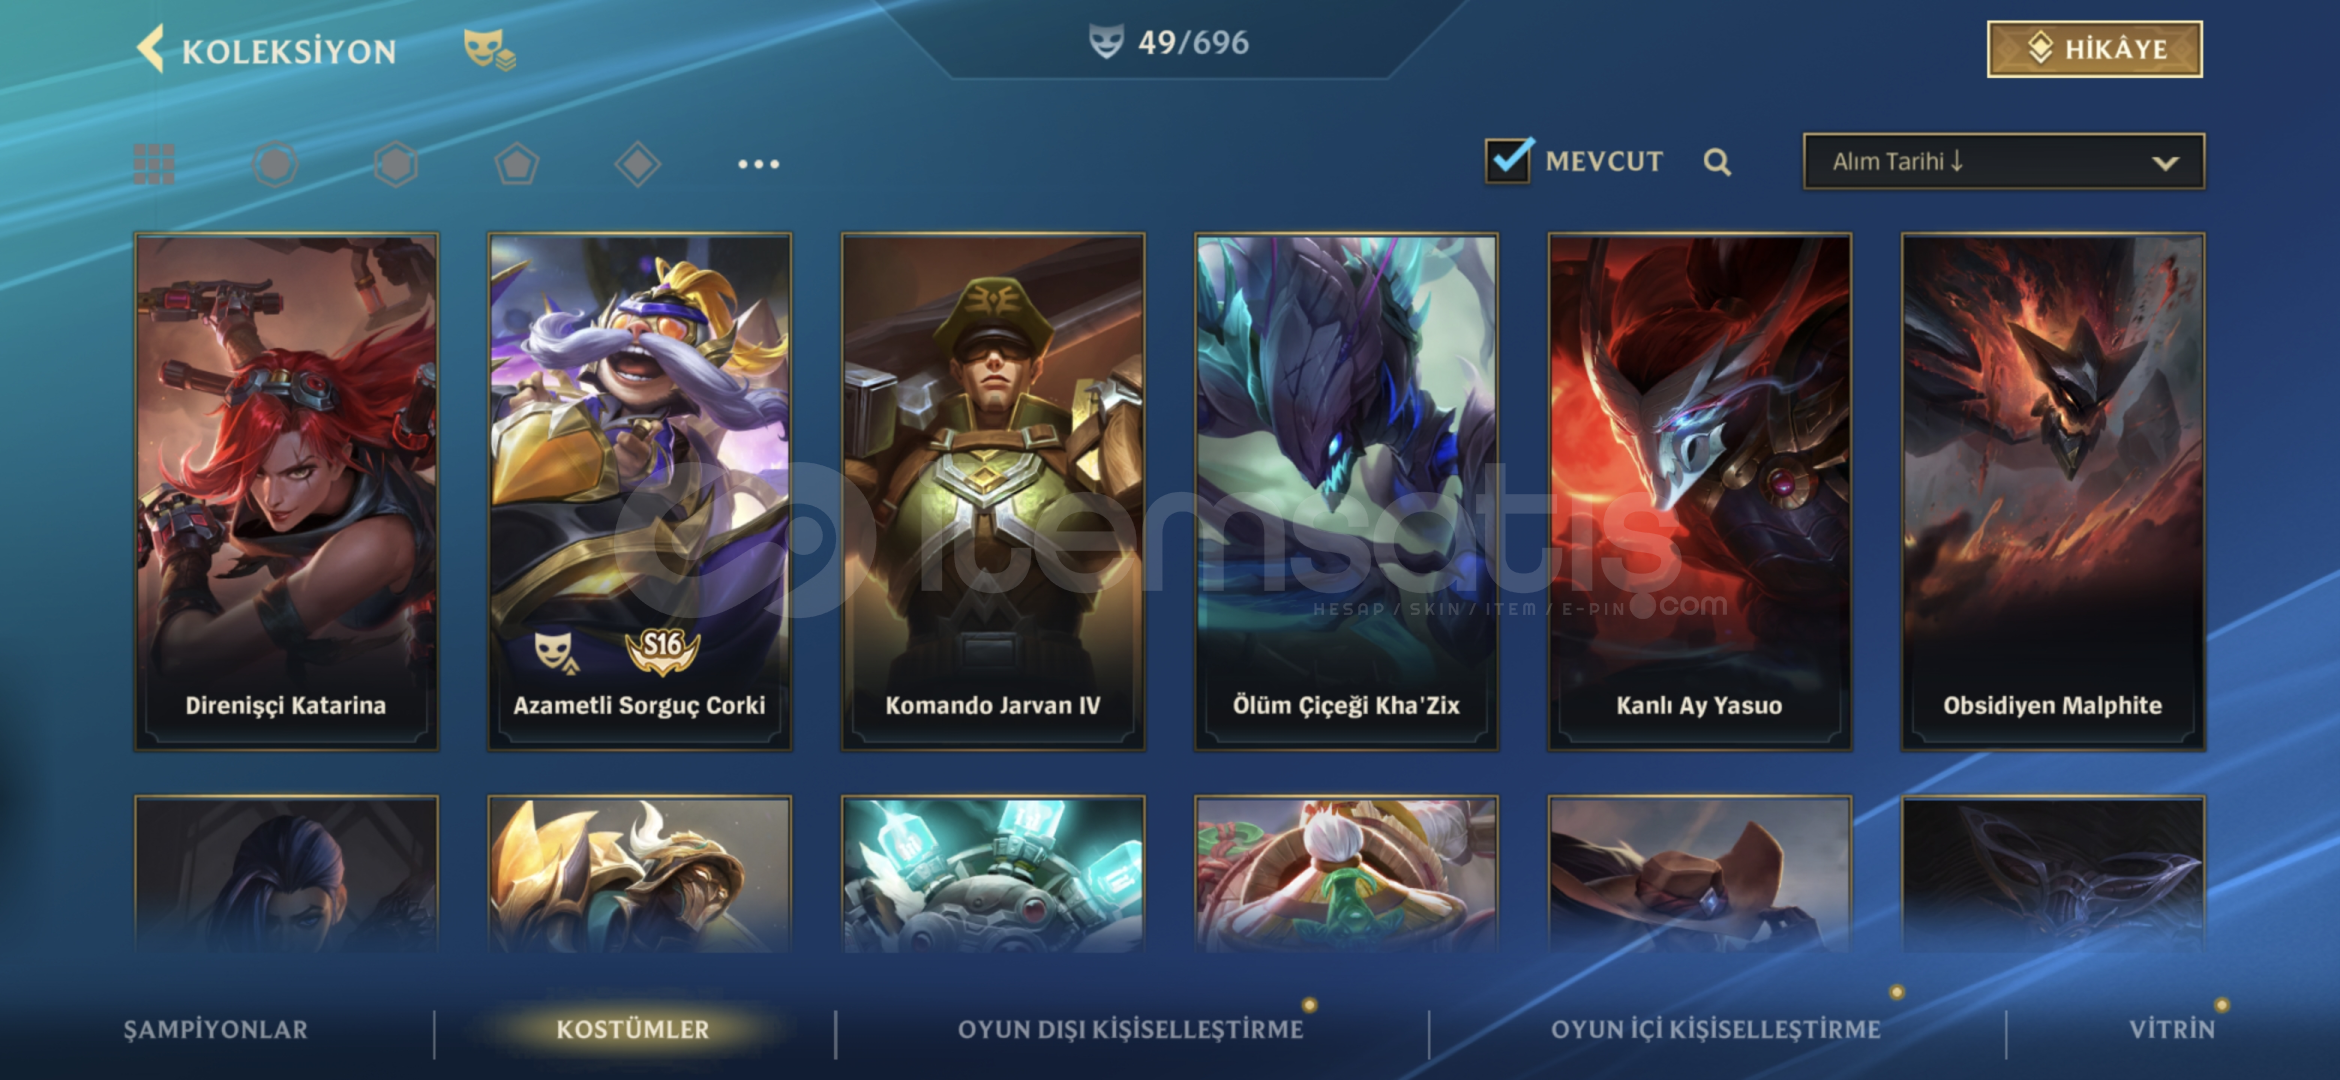The width and height of the screenshot is (2340, 1080).
Task: Filter skins by the pentagon rarity icon
Action: click(x=517, y=164)
